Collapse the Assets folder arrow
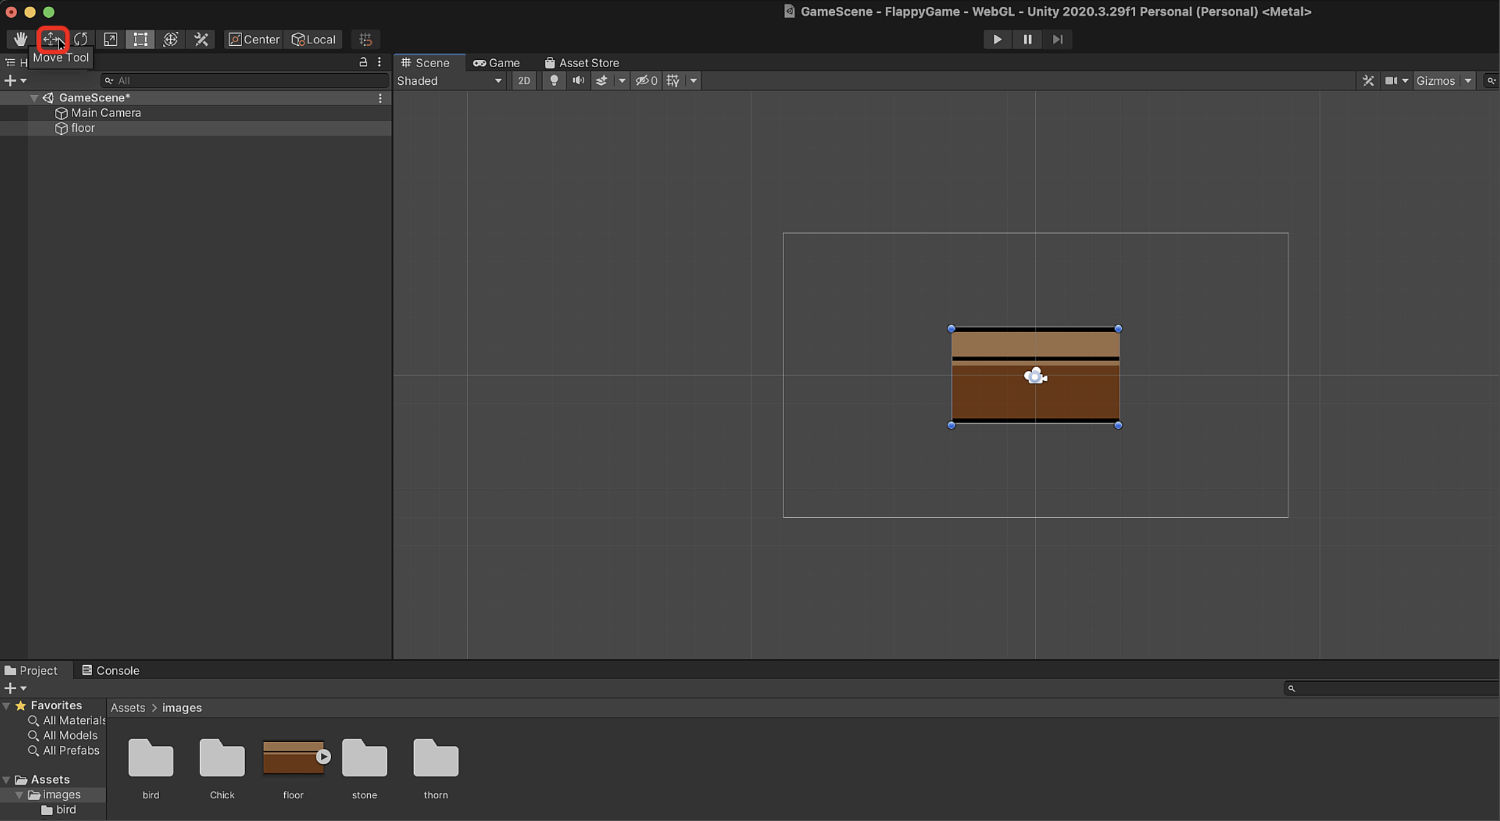Viewport: 1500px width, 821px height. click(x=6, y=780)
